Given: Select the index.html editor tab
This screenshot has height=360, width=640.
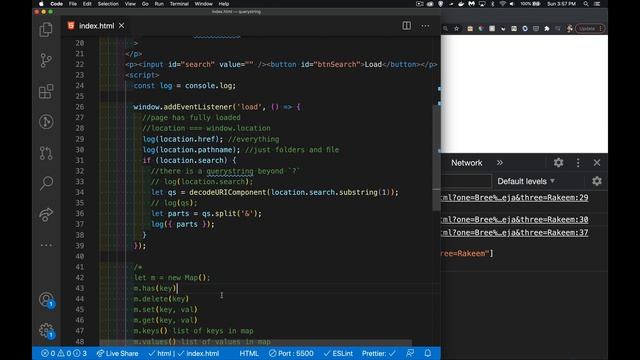Looking at the screenshot, I should pos(96,26).
